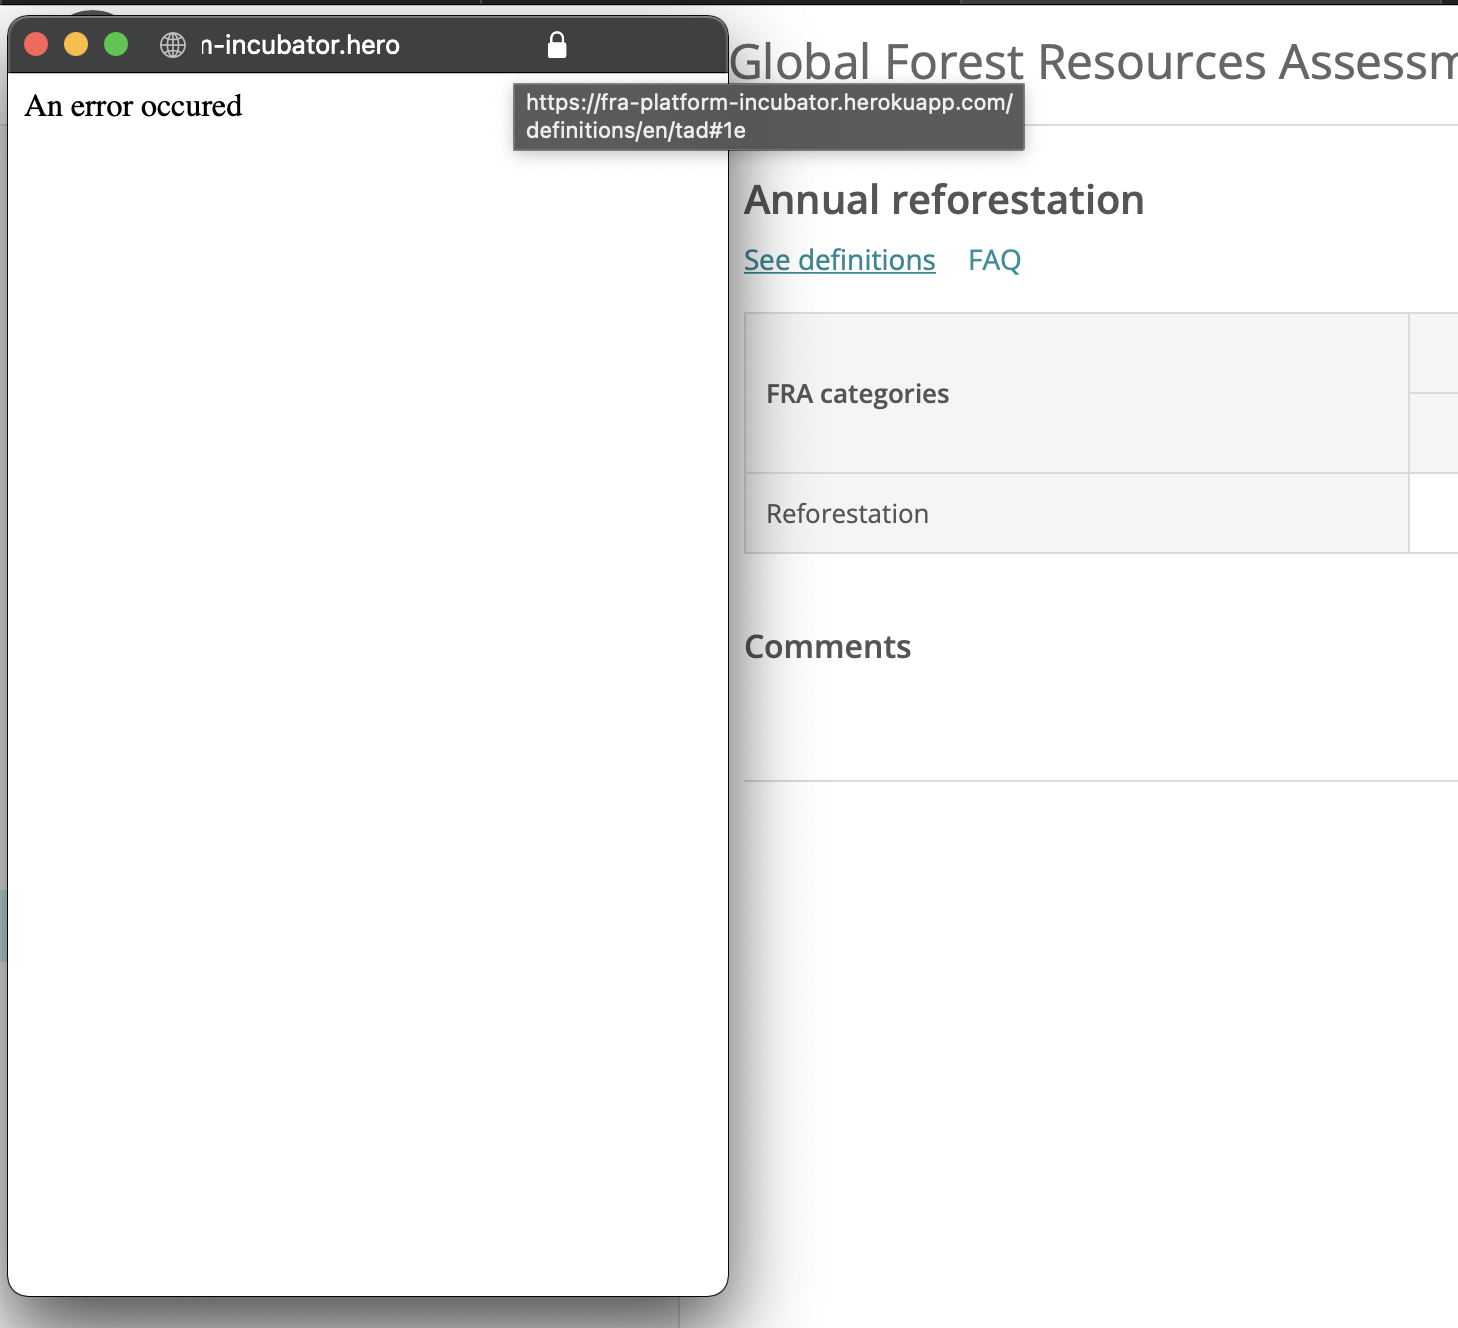This screenshot has width=1458, height=1328.
Task: Open the See definitions link
Action: tap(839, 259)
